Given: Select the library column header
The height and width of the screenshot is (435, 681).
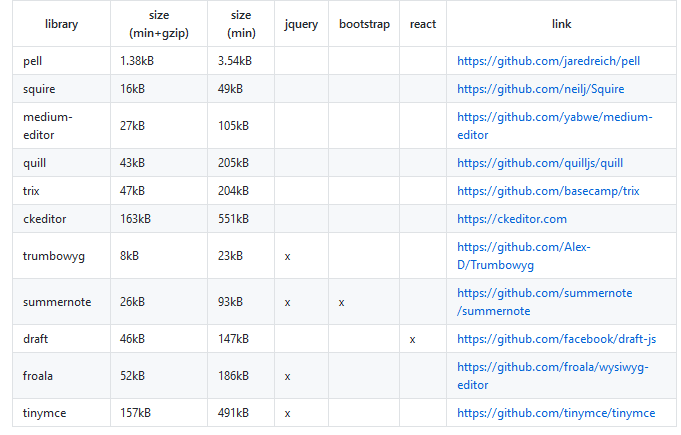Looking at the screenshot, I should coord(61,24).
